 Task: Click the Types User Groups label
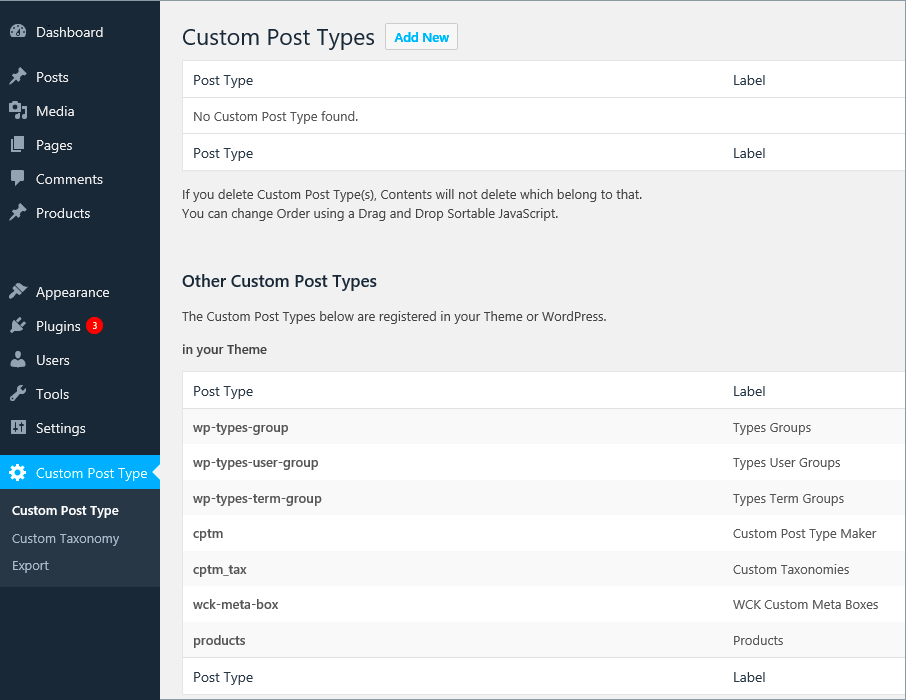[x=786, y=462]
